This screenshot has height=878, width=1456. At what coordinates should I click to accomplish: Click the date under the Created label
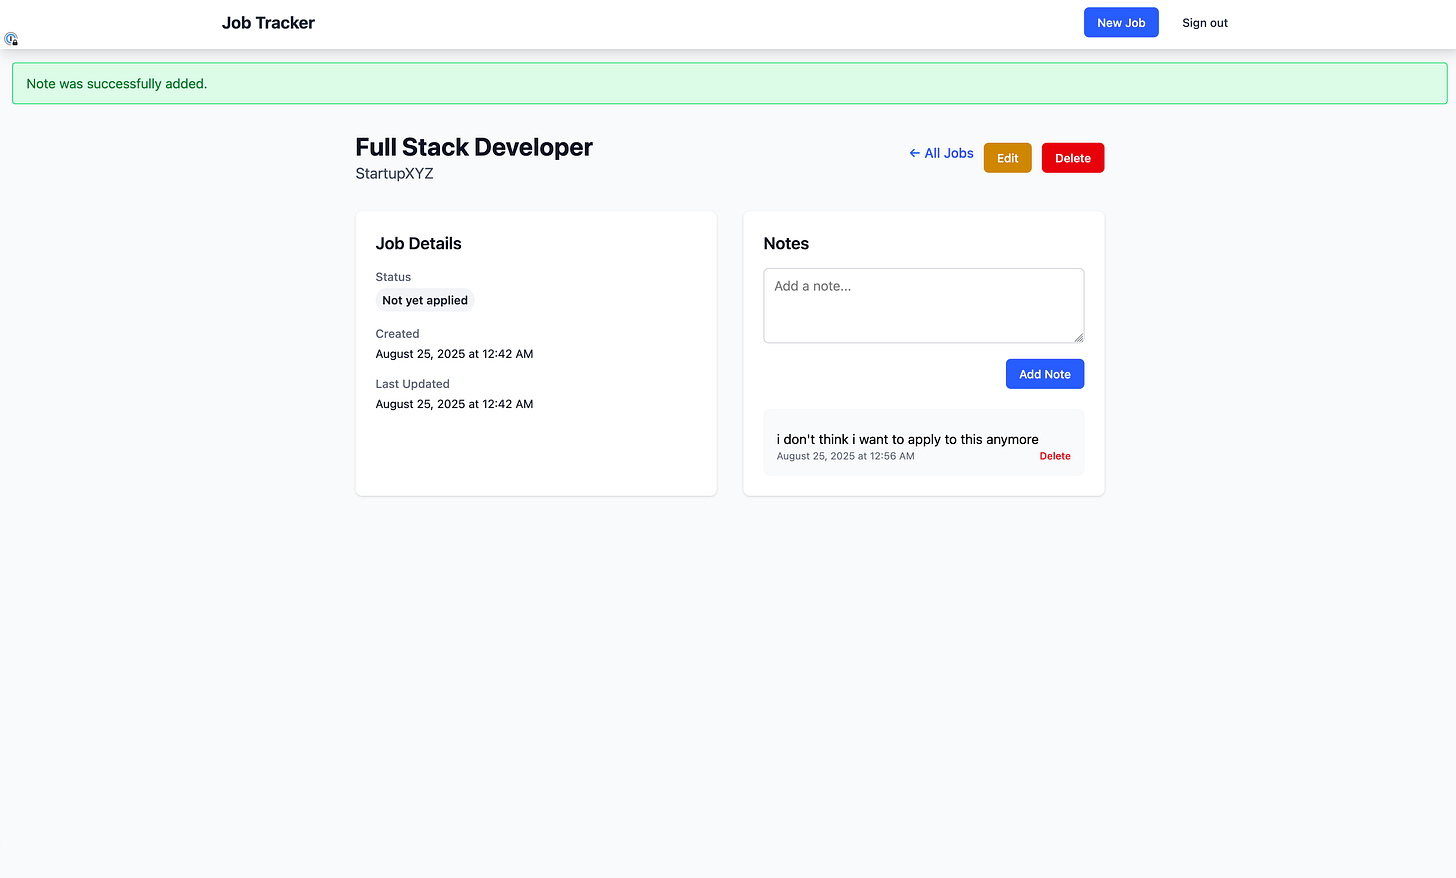(455, 354)
